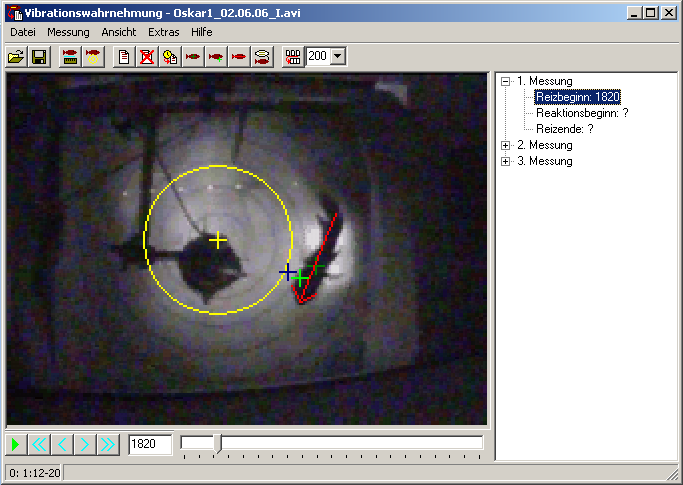Viewport: 683px width, 485px height.
Task: Minimize the Vibrationswahrnehmung window
Action: click(634, 13)
